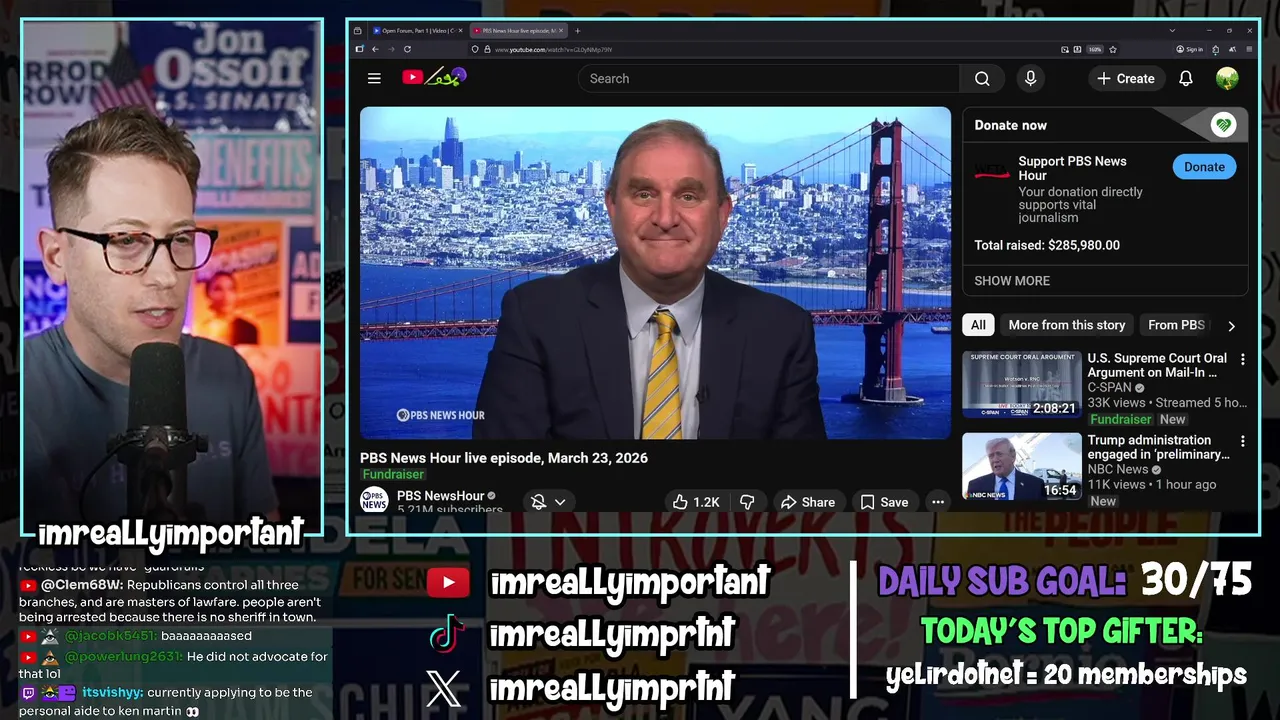Click the video title text March 23, 2026

point(599,458)
